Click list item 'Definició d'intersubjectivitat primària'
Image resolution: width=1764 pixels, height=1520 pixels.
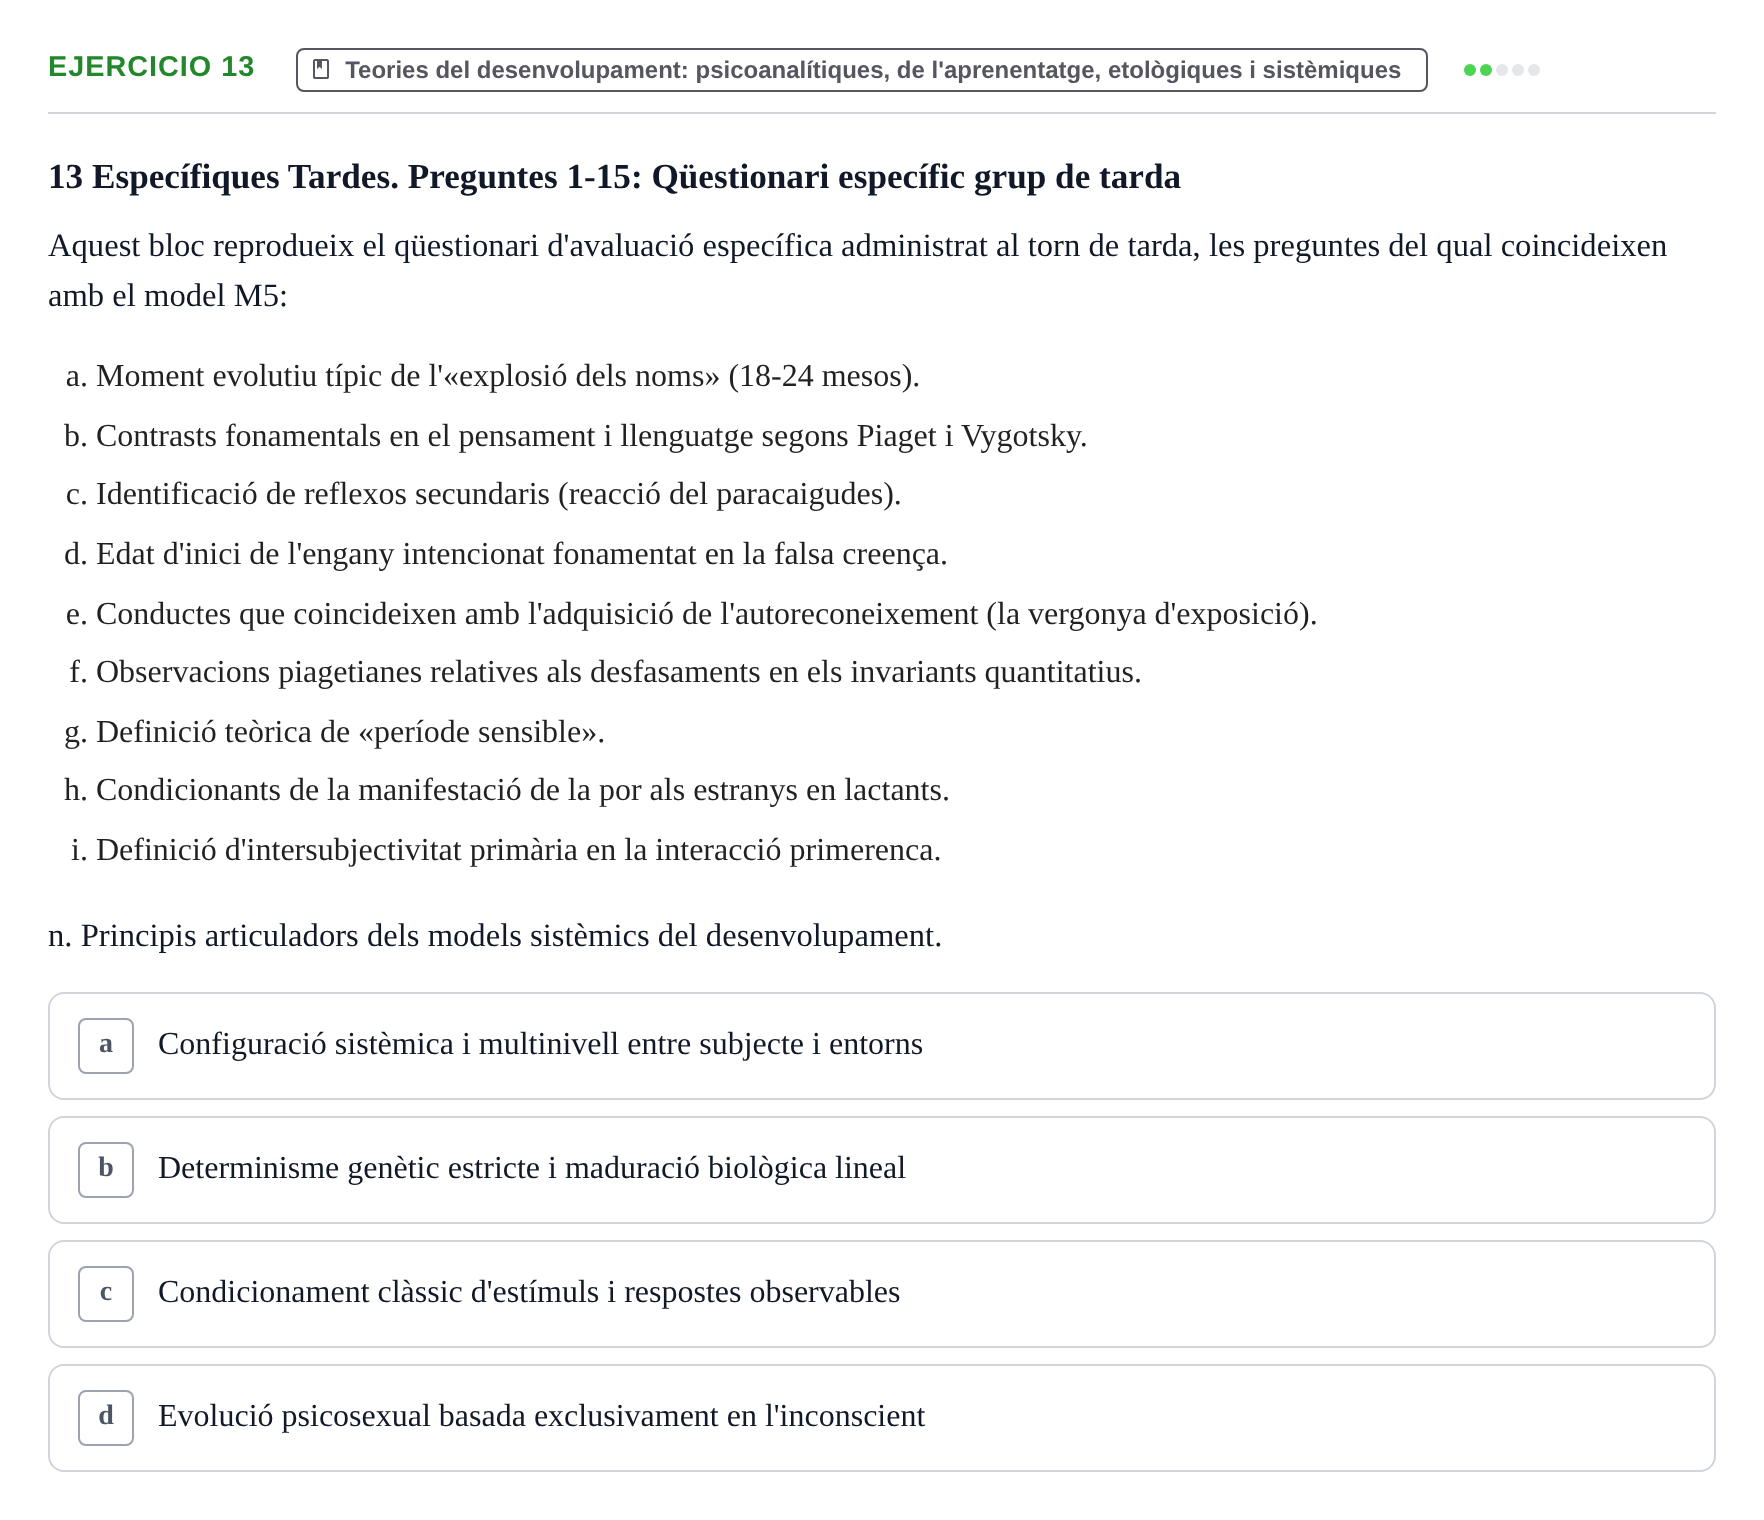click(518, 850)
